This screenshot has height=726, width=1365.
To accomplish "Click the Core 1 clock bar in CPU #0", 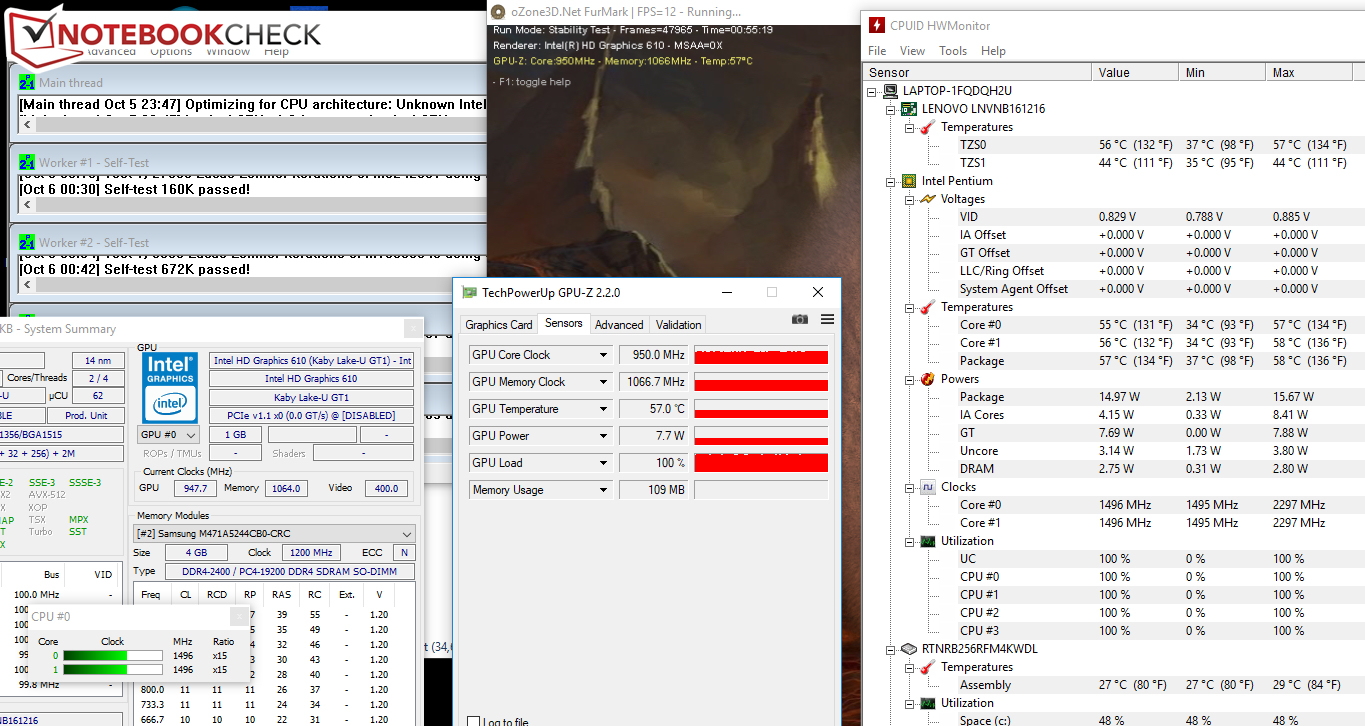I will (113, 669).
